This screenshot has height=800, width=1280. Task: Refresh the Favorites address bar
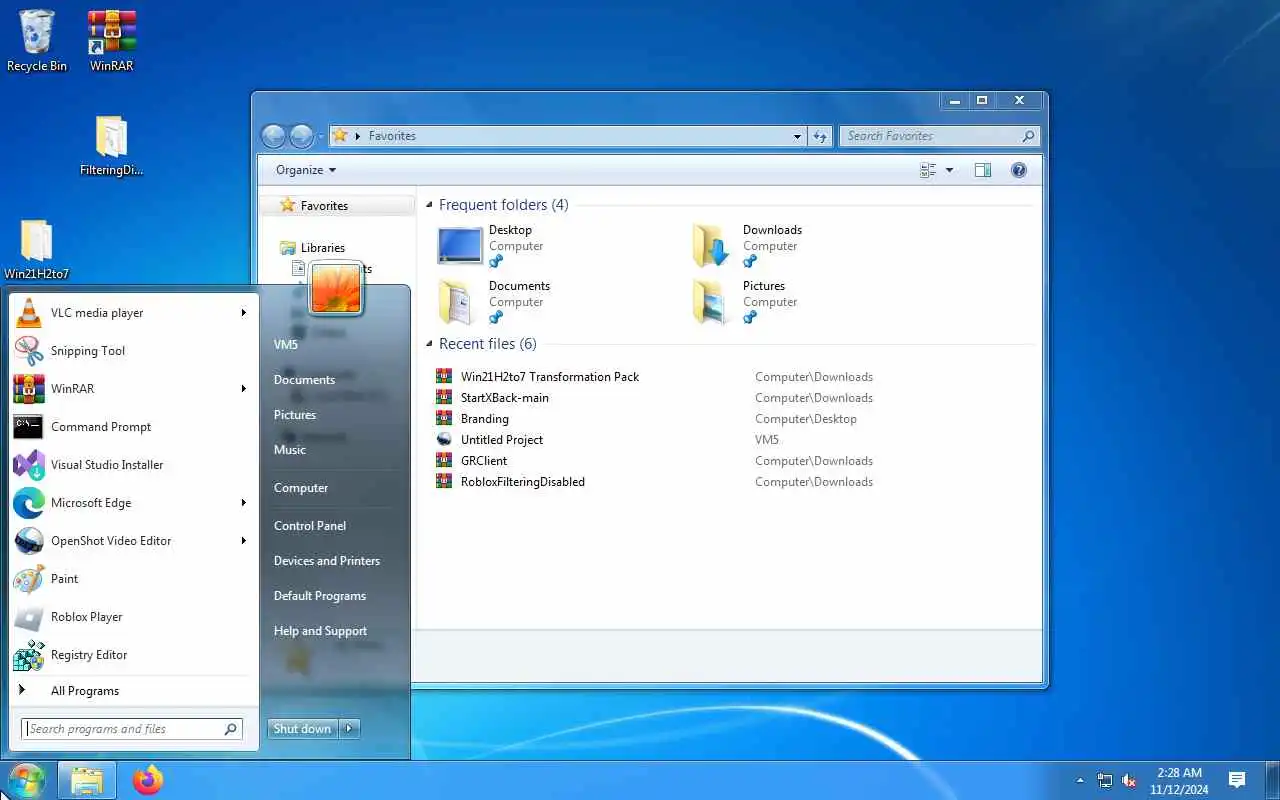[820, 136]
